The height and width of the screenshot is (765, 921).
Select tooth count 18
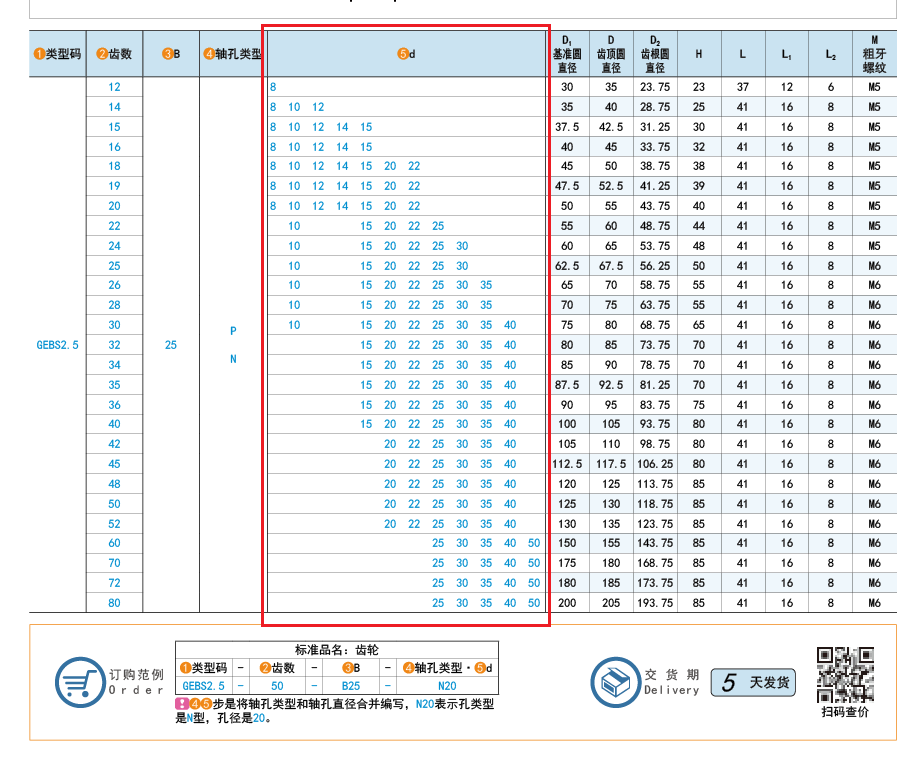(115, 166)
